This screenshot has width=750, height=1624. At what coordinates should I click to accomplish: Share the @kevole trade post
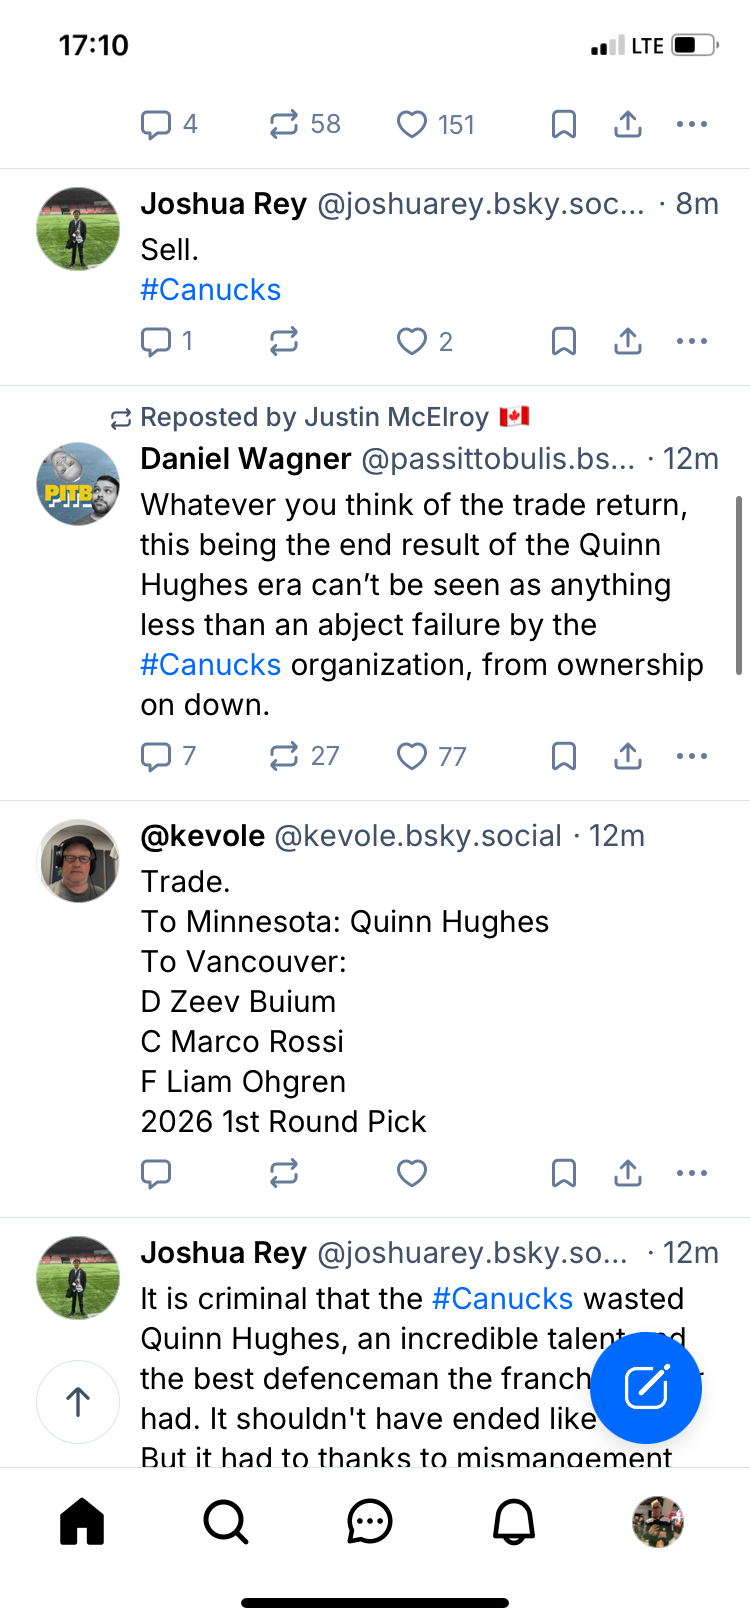tap(627, 1173)
